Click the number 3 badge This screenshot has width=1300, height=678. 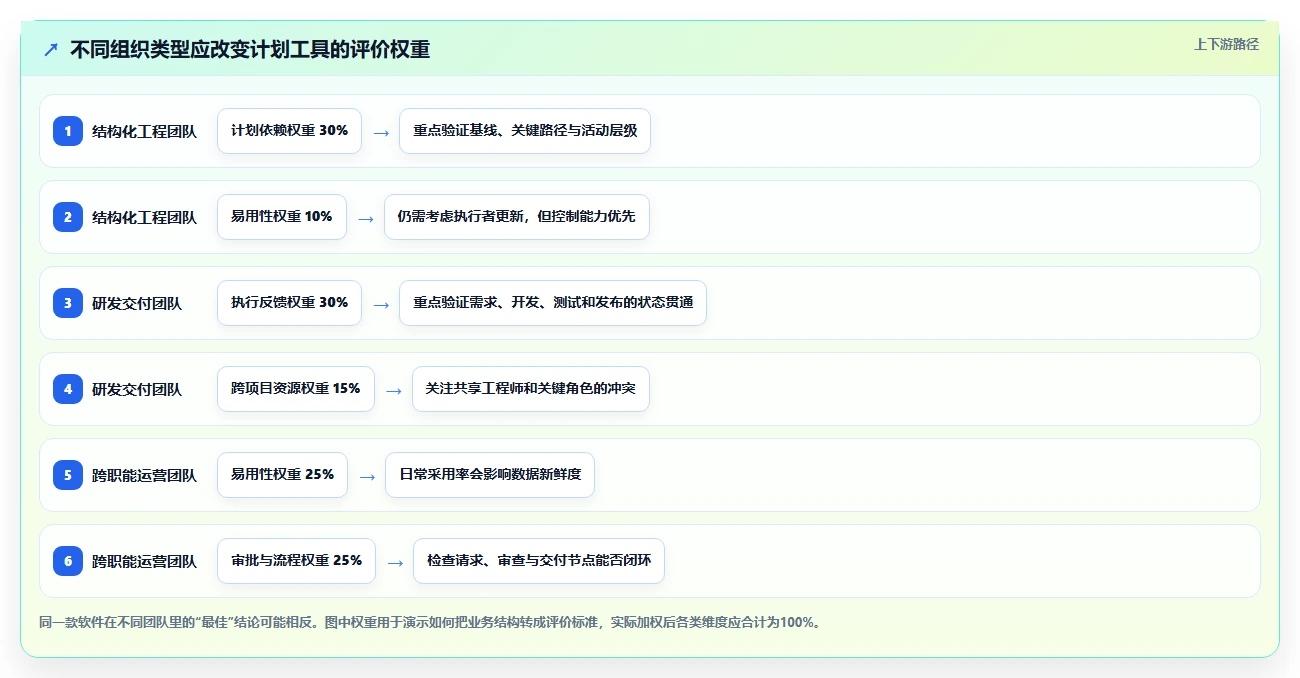coord(68,303)
